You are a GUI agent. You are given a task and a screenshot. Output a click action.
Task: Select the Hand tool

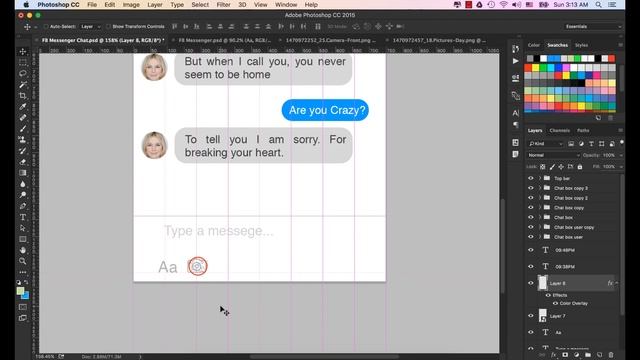pyautogui.click(x=23, y=250)
